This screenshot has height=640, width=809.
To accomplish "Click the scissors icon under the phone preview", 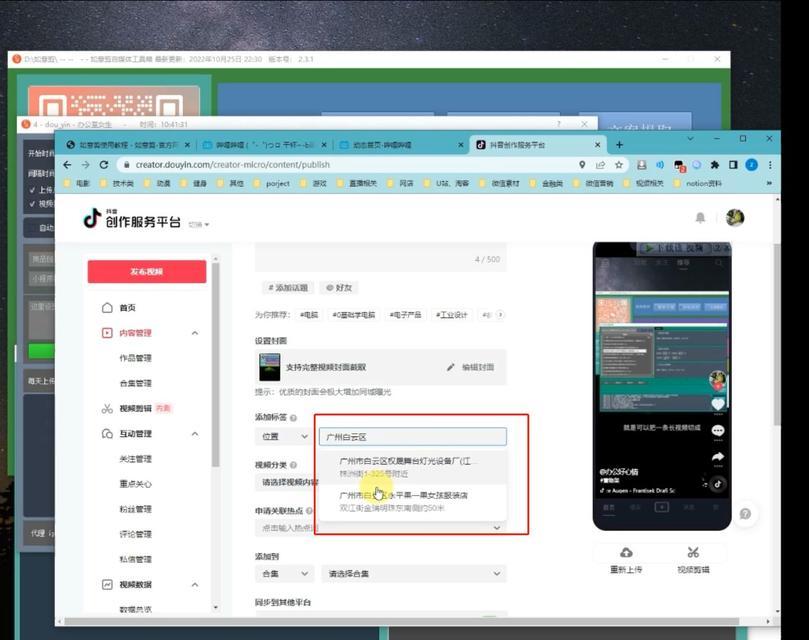I will pos(693,553).
